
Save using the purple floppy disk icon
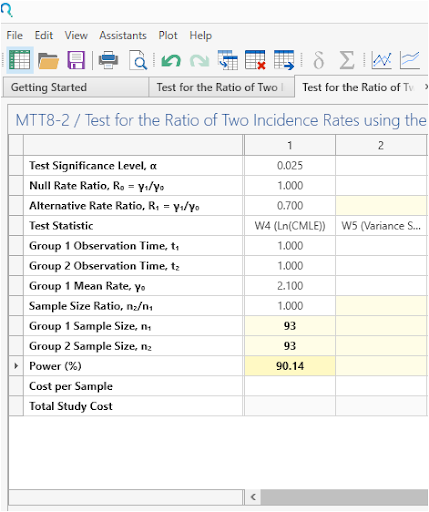pos(76,60)
